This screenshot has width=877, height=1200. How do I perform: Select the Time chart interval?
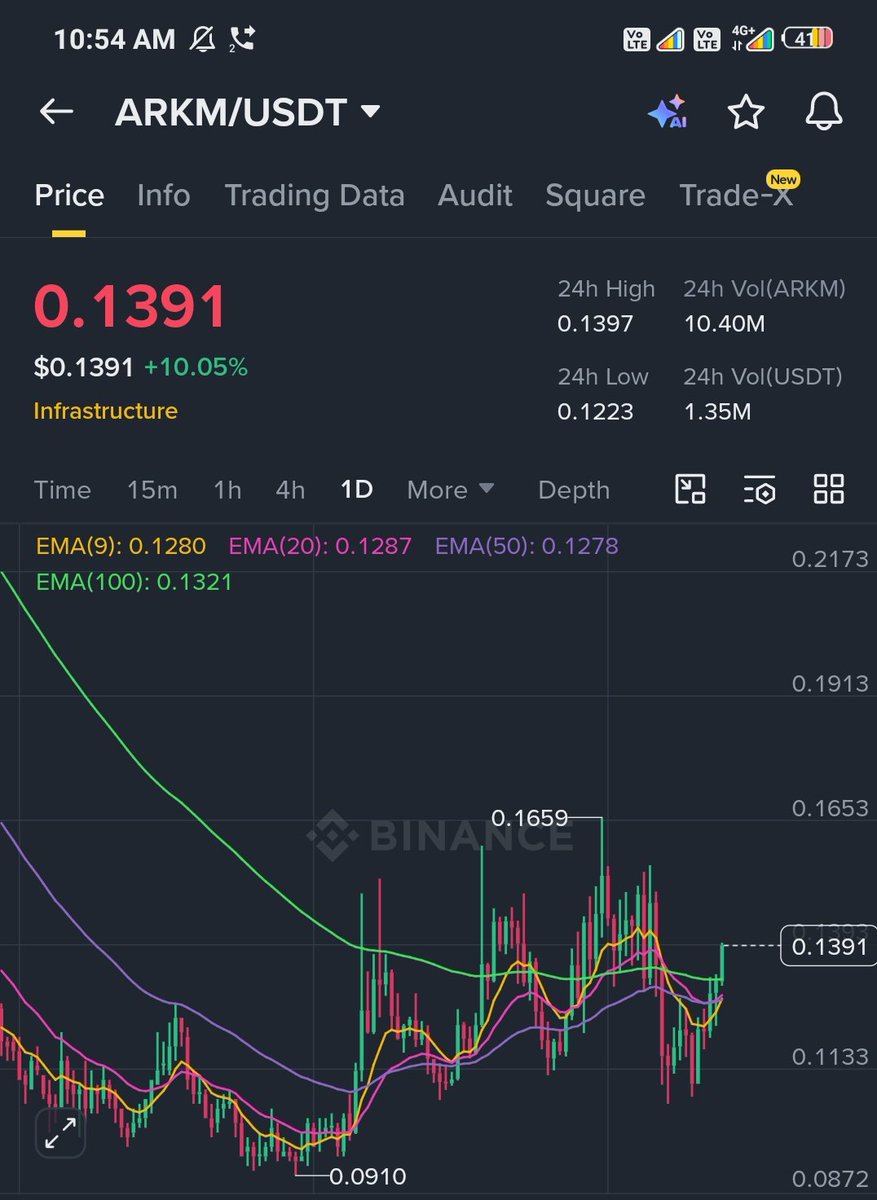tap(62, 490)
